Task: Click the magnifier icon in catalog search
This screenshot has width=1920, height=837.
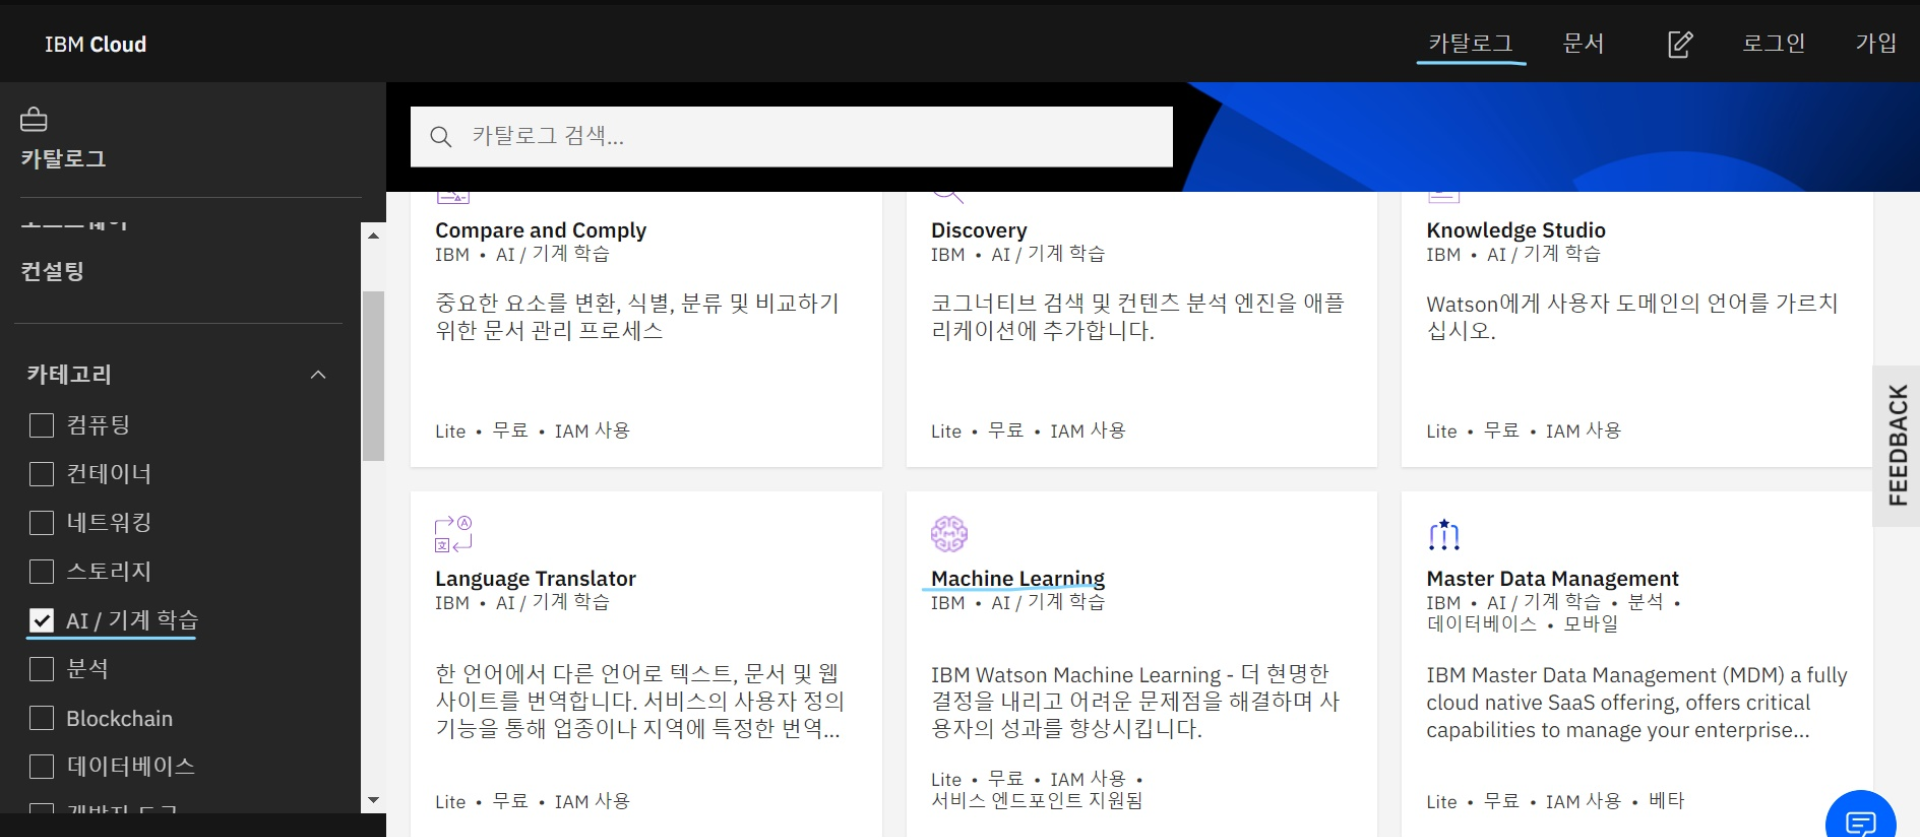Action: (441, 137)
